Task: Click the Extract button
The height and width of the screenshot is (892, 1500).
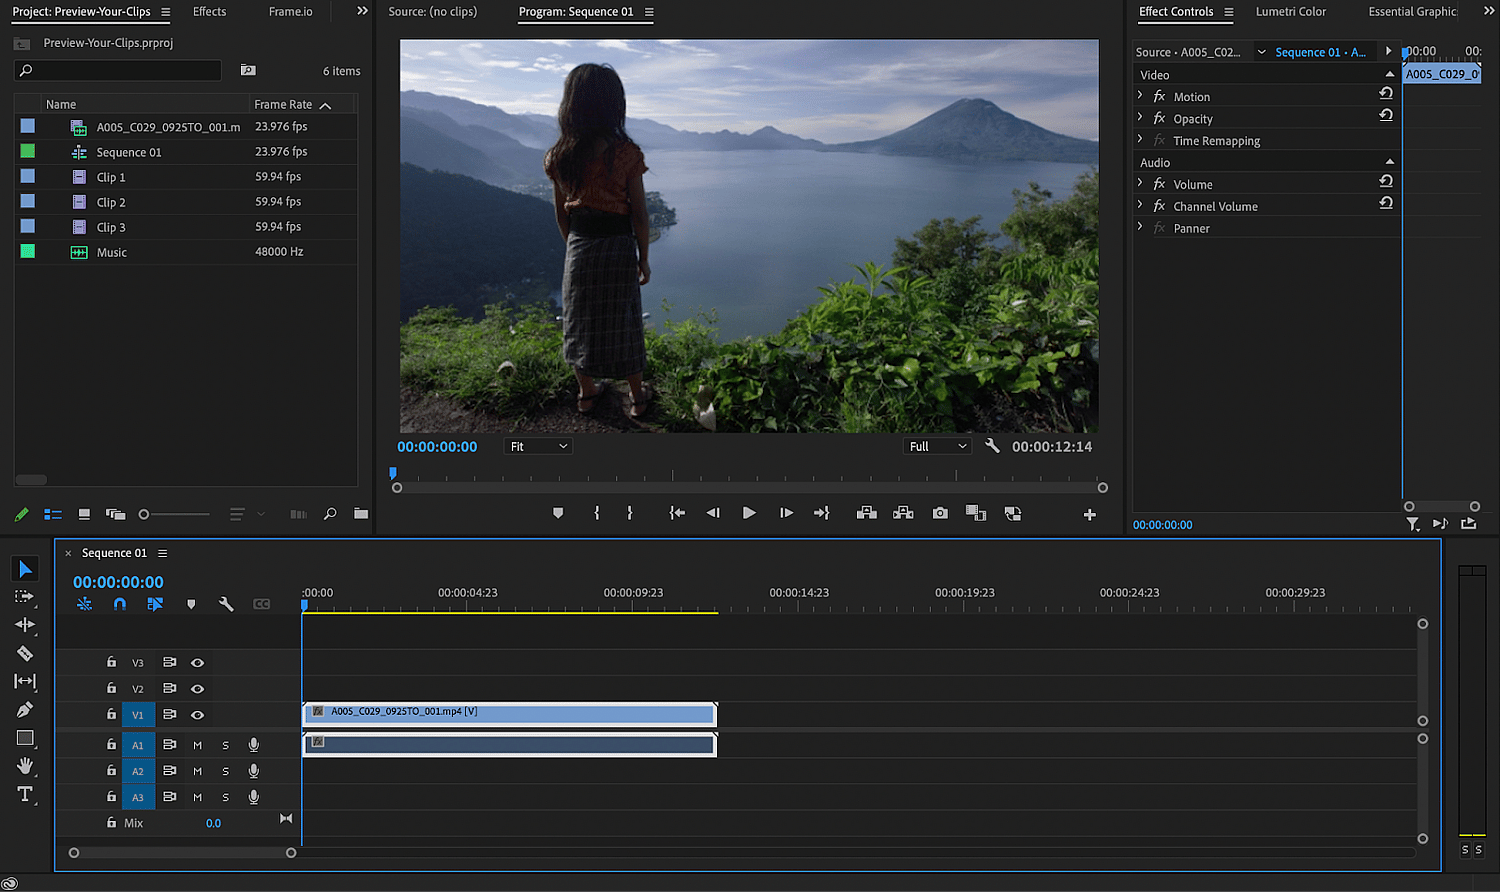Action: click(903, 513)
